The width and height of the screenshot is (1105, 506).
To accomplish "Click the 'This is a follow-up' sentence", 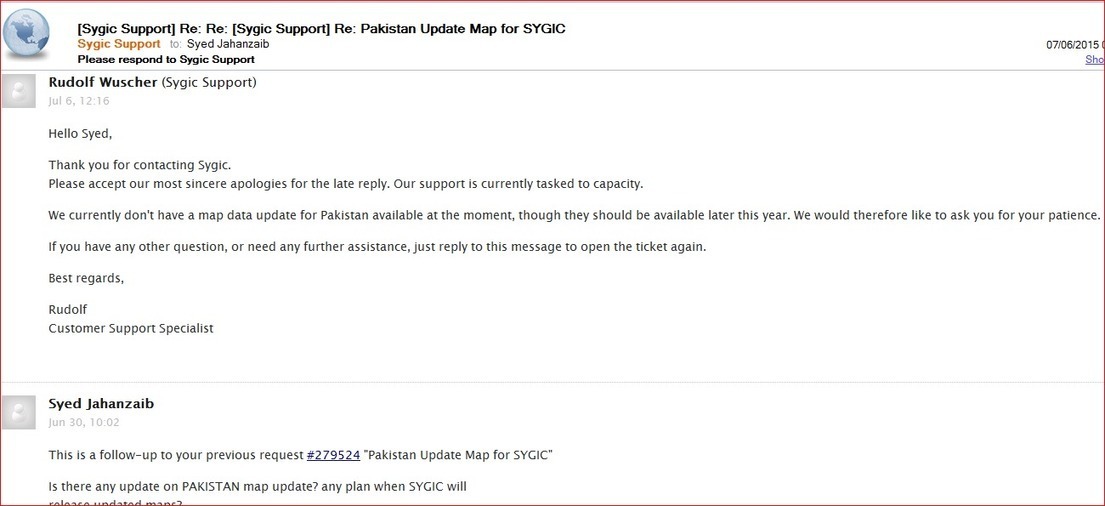I will pyautogui.click(x=176, y=455).
